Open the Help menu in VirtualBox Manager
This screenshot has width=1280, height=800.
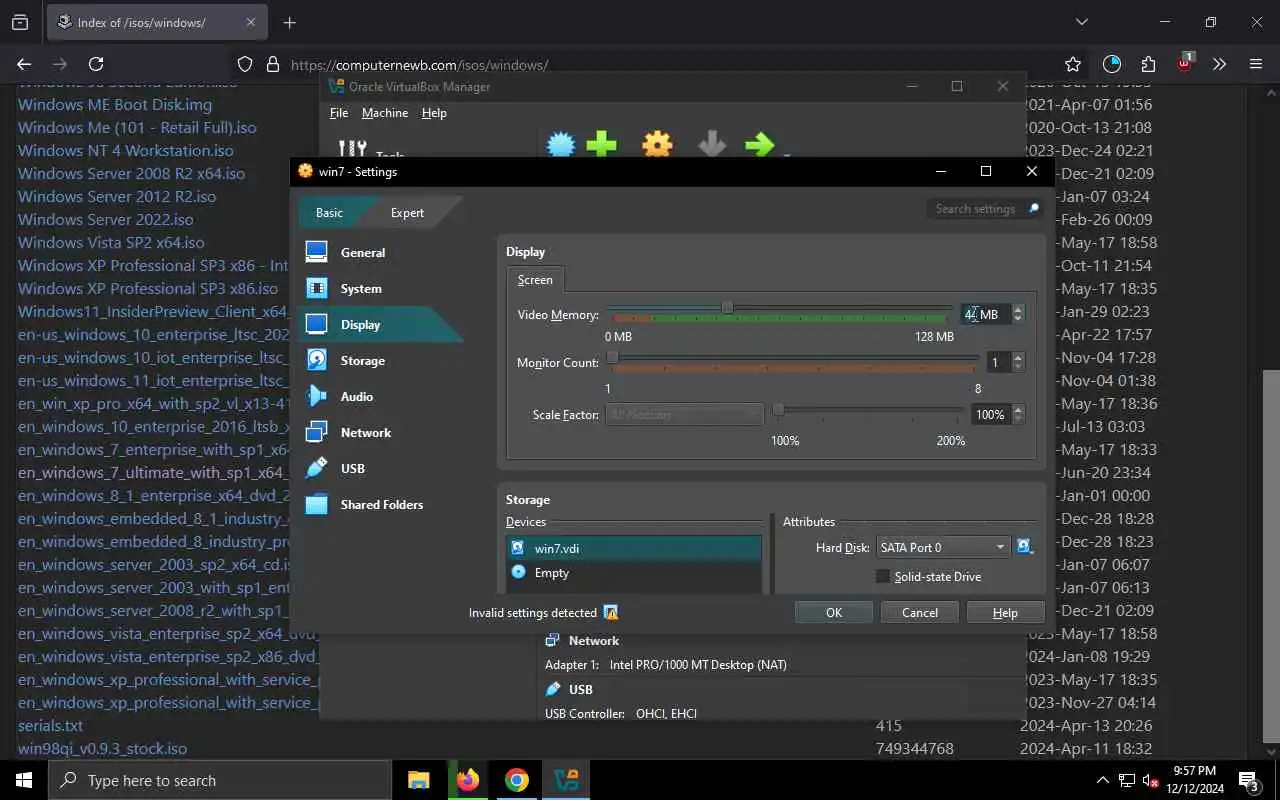(x=434, y=113)
